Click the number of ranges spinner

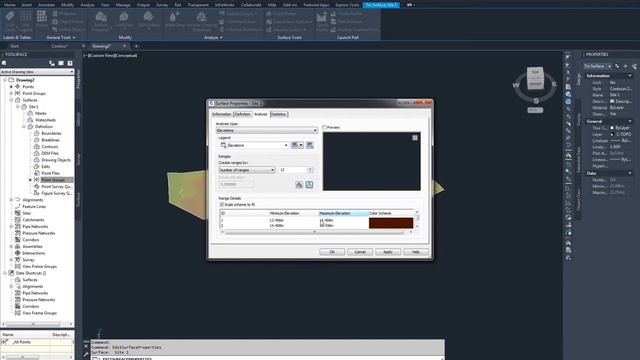pyautogui.click(x=310, y=170)
